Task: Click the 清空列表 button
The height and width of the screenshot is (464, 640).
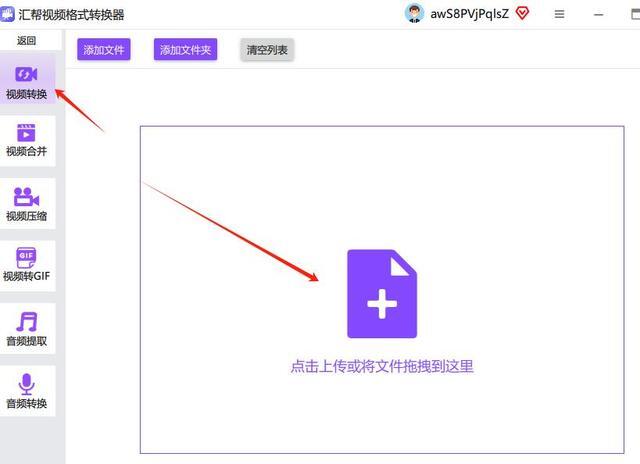Action: point(267,50)
